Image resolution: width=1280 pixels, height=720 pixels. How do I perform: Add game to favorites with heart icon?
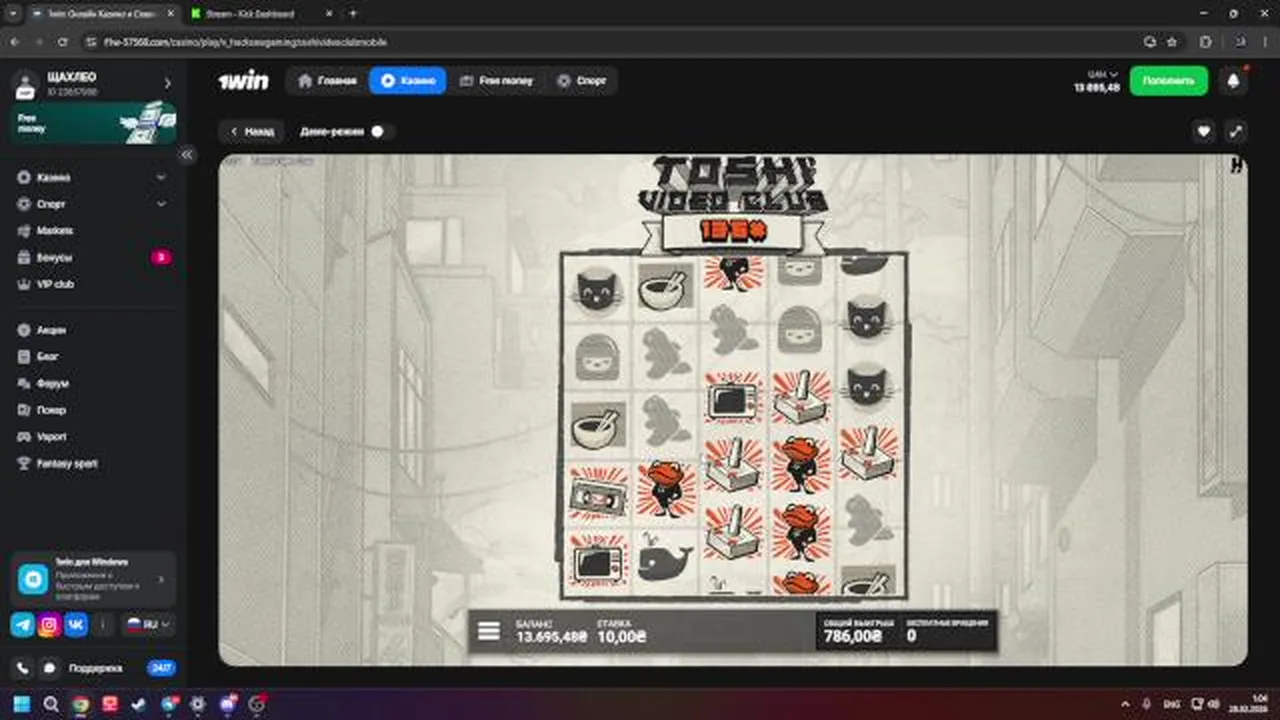coord(1204,131)
